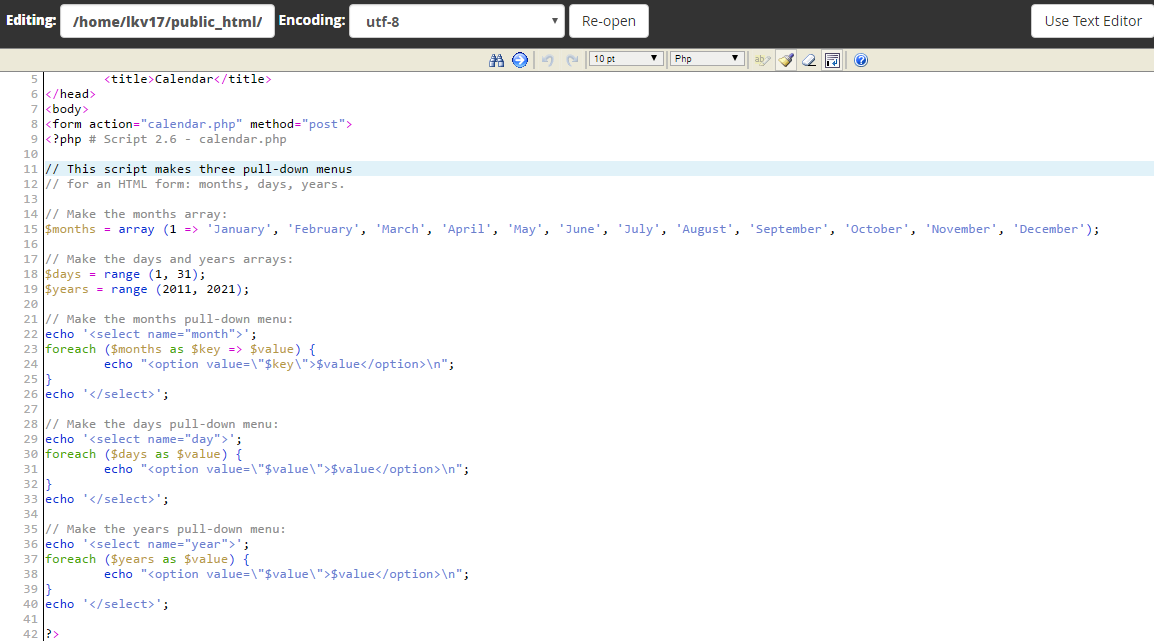Click the change smooth selection icon

(762, 60)
